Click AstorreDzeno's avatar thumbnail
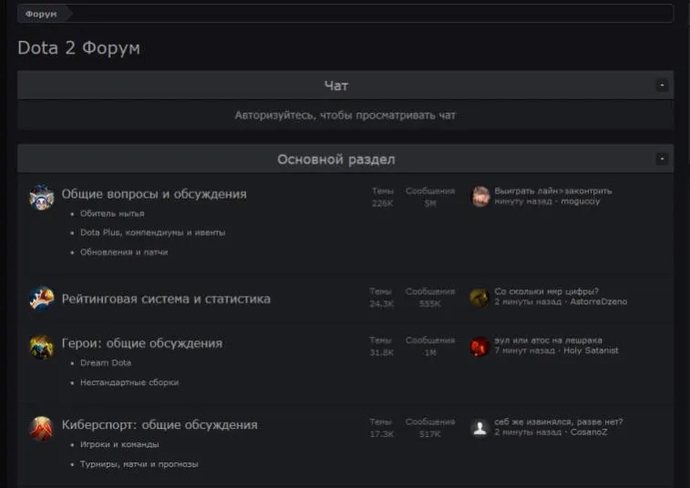Screen dimensions: 690x488 480,298
